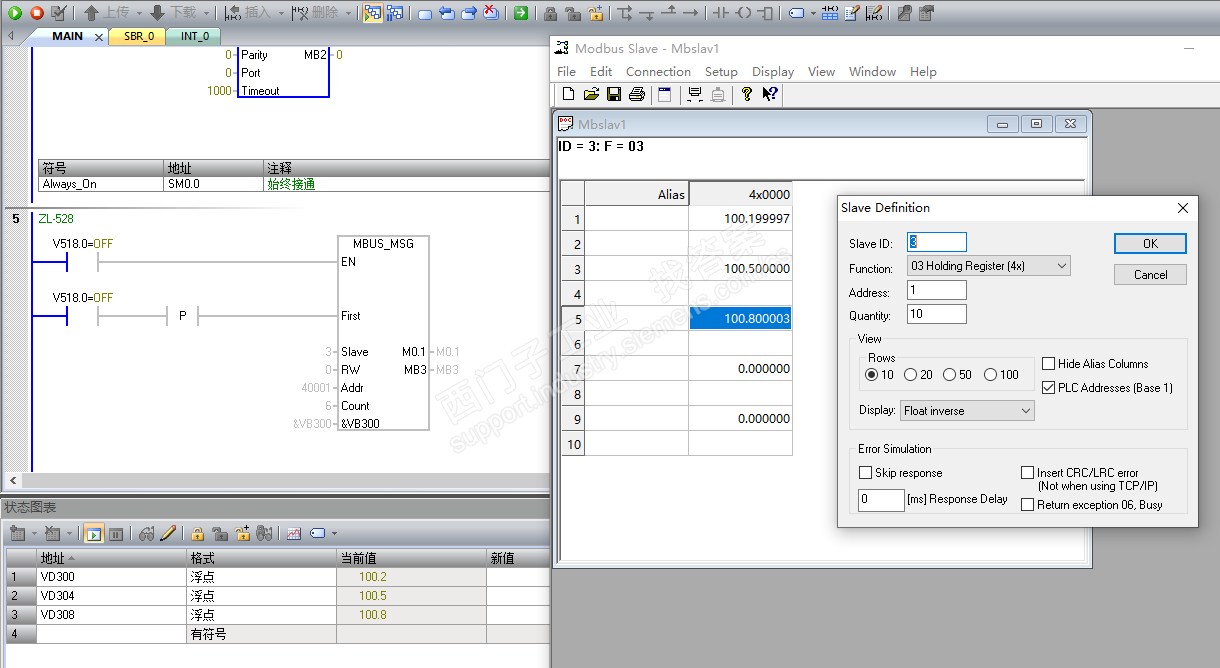Open the 下载 download dropdown arrow
The image size is (1220, 668).
[205, 13]
